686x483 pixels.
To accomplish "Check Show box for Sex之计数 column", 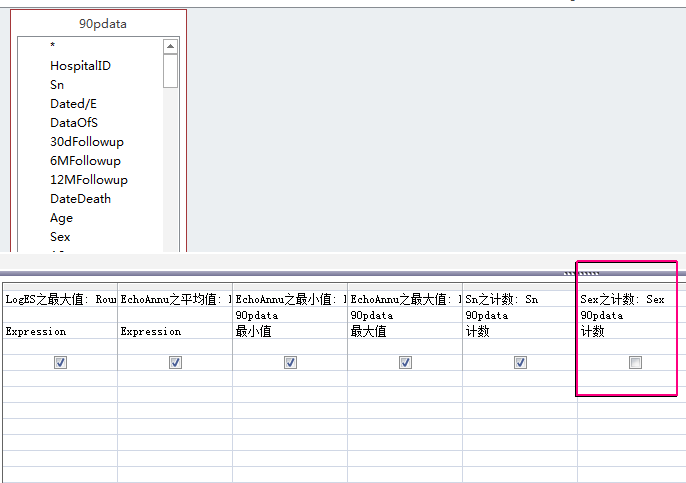I will [x=635, y=362].
